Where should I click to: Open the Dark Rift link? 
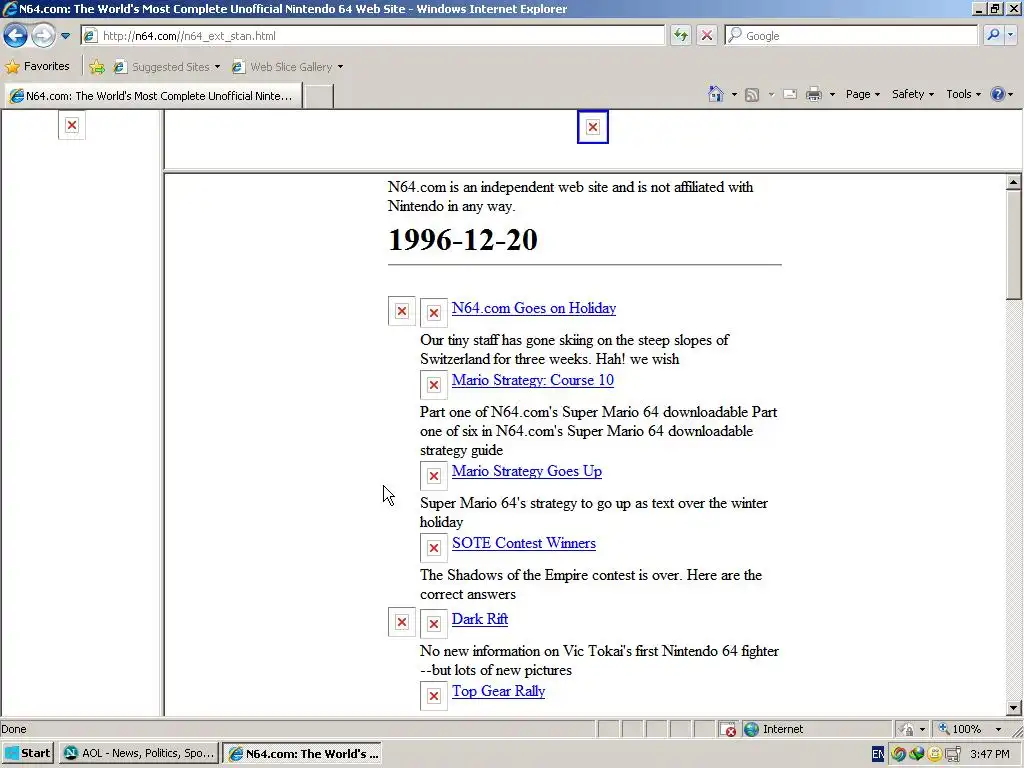[479, 619]
